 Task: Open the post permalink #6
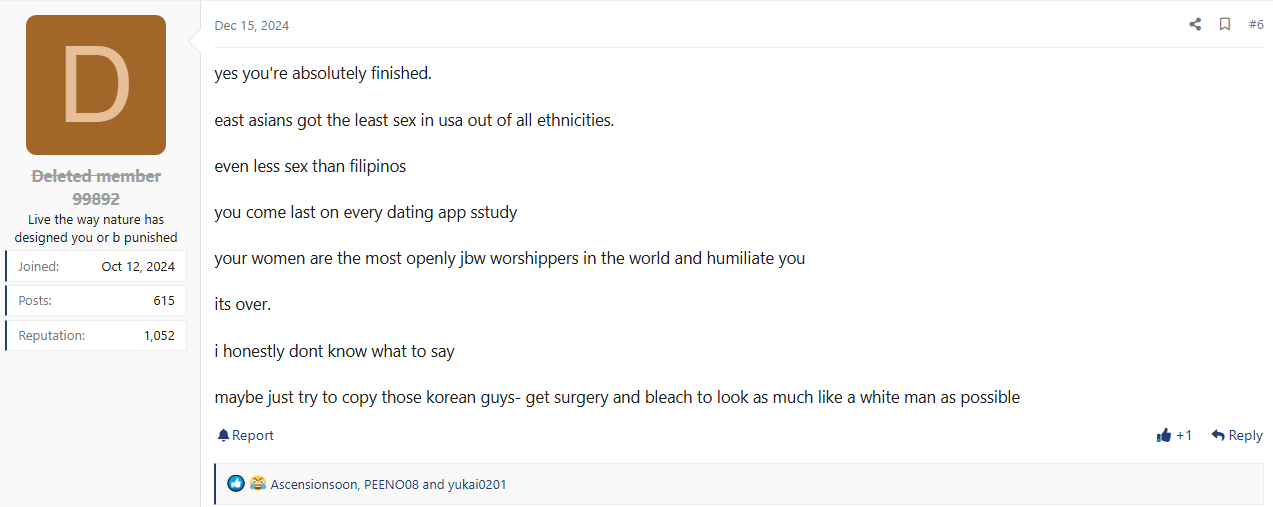pyautogui.click(x=1256, y=25)
